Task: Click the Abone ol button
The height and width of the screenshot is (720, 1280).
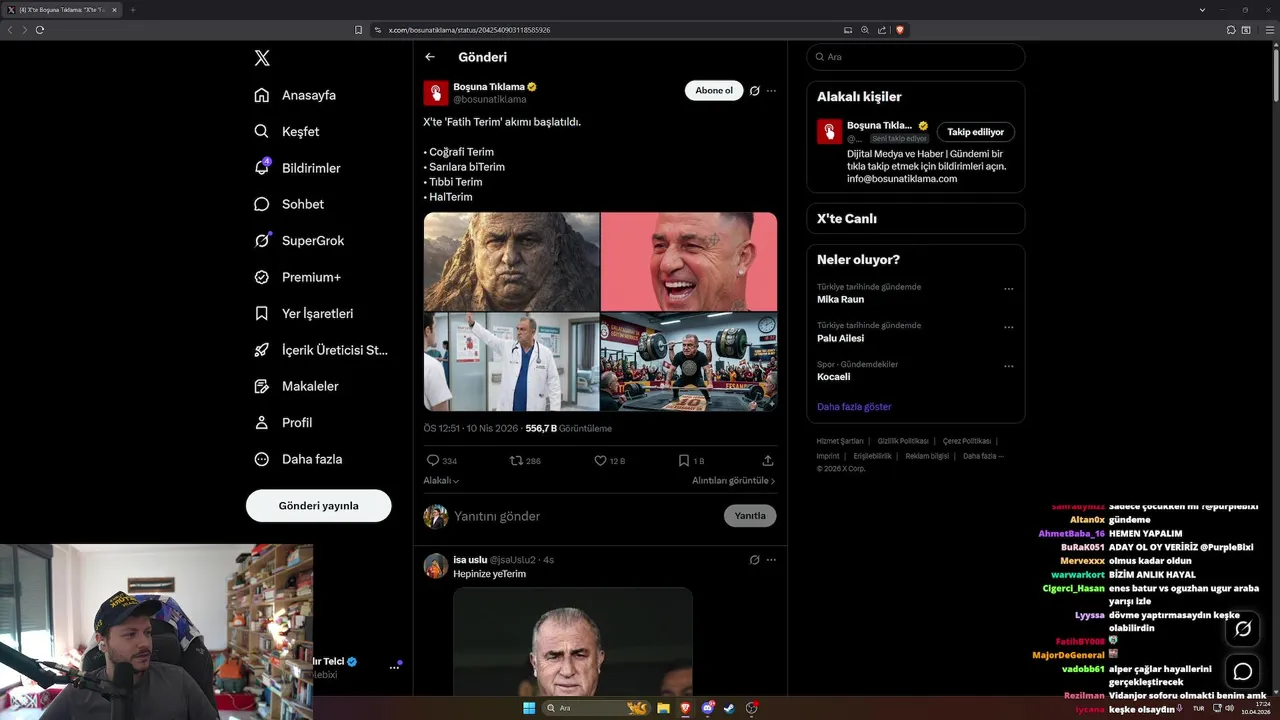Action: 714,90
